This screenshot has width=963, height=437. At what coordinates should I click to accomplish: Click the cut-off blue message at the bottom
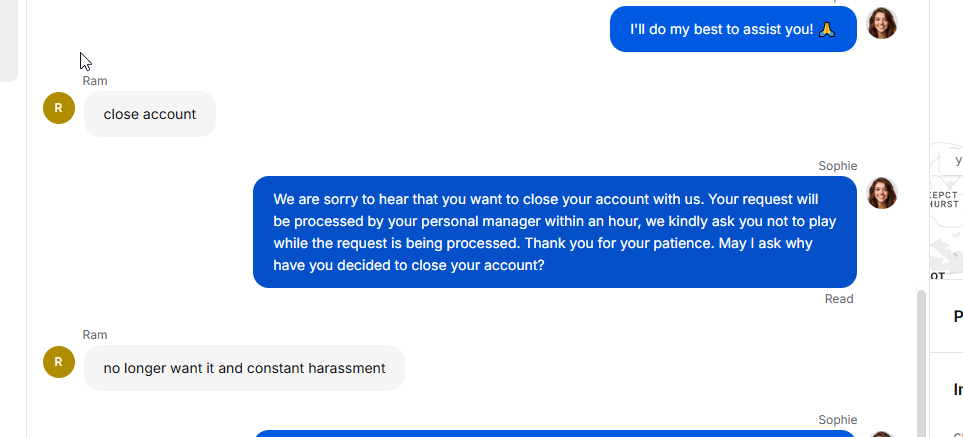555,434
